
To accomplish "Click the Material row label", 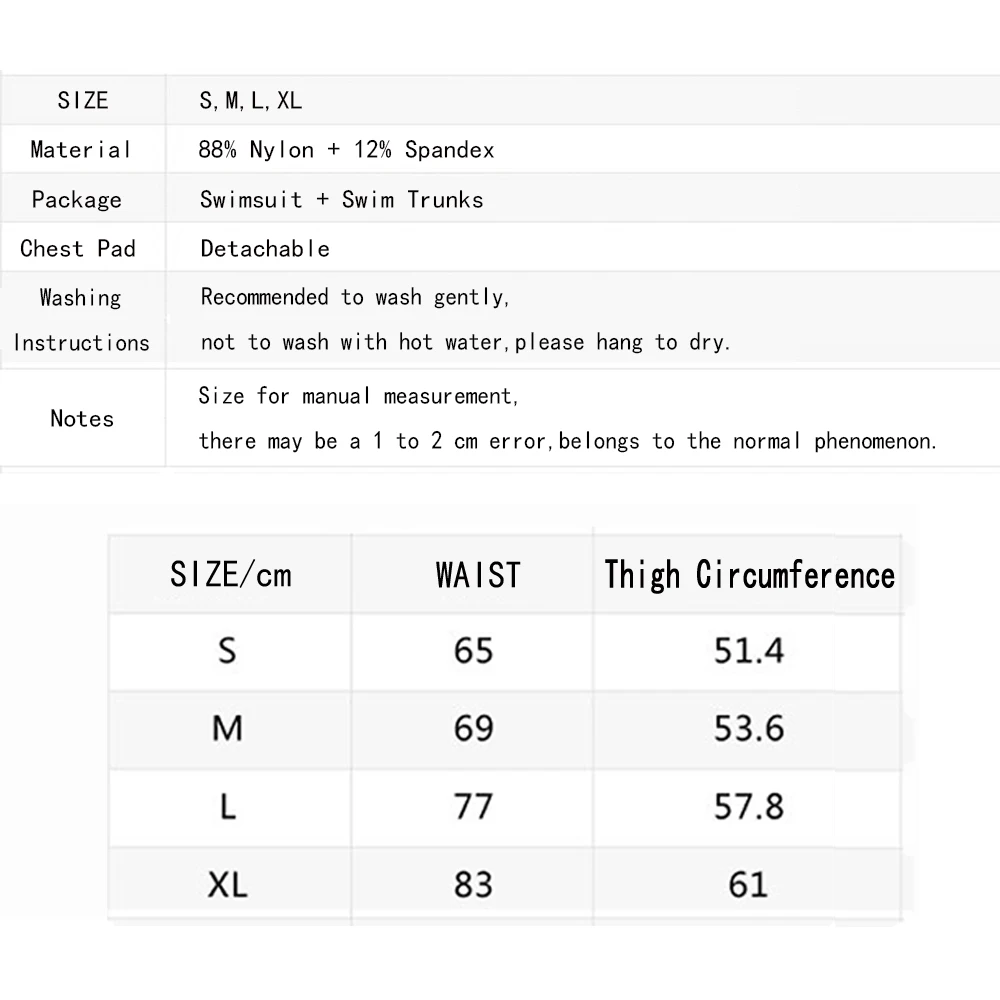I will pyautogui.click(x=80, y=150).
